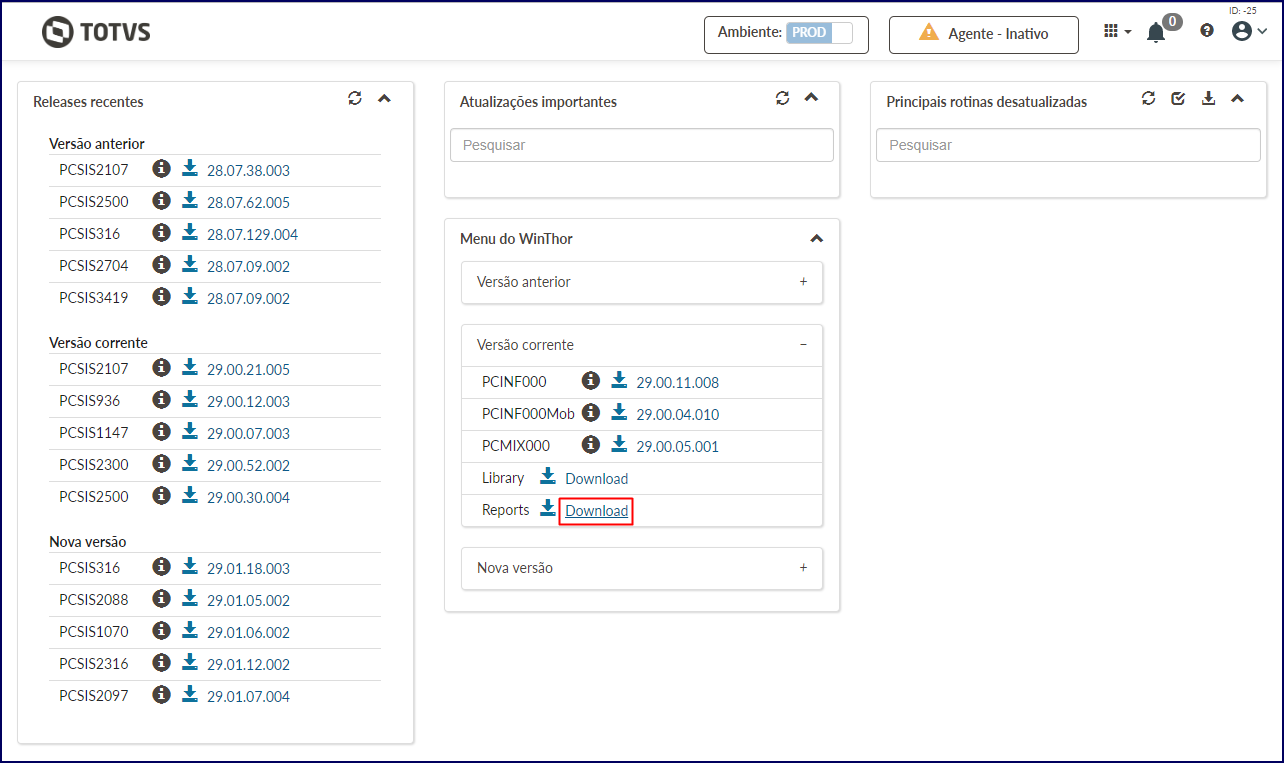1284x763 pixels.
Task: Collapse Principais rotinas desatualizadas panel
Action: (1237, 98)
